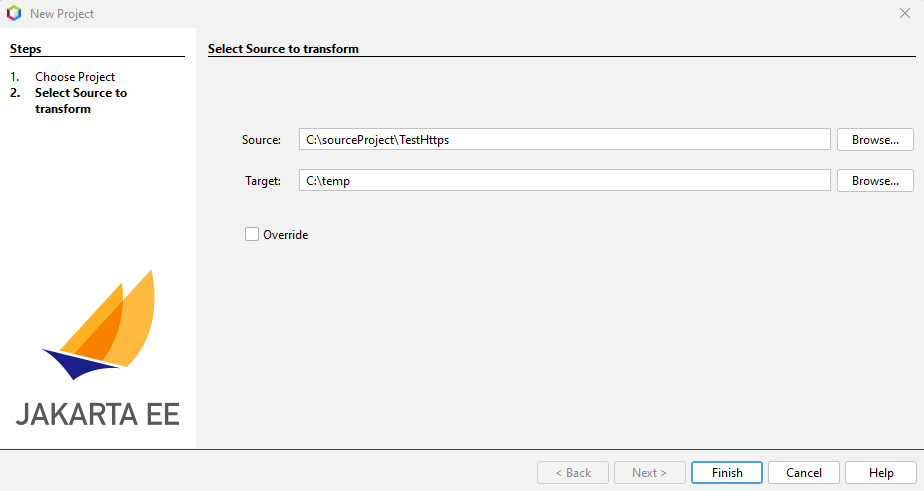Screen dimensions: 924x491
Task: Click the disabled Next button
Action: 649,473
